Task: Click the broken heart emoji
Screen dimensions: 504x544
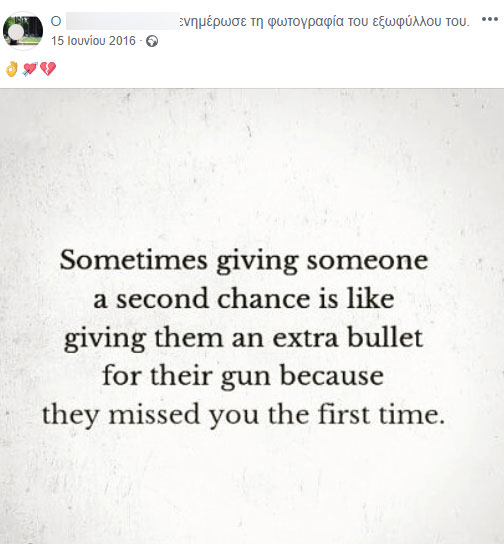Action: pos(48,69)
